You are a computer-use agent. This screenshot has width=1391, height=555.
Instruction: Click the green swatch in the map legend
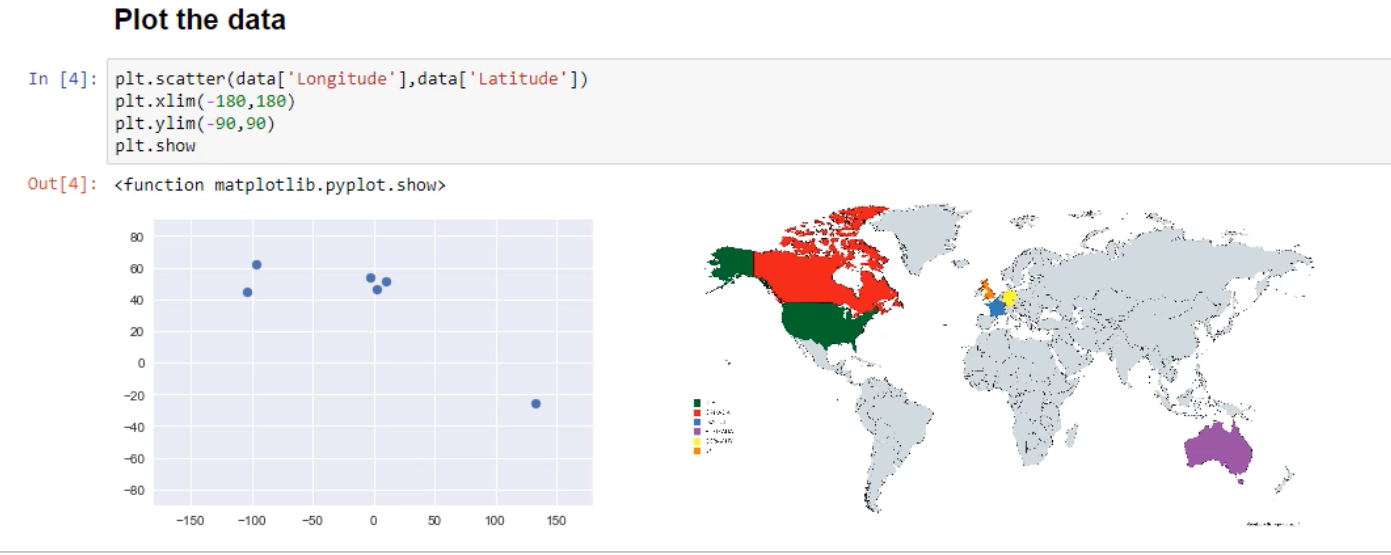[x=697, y=403]
